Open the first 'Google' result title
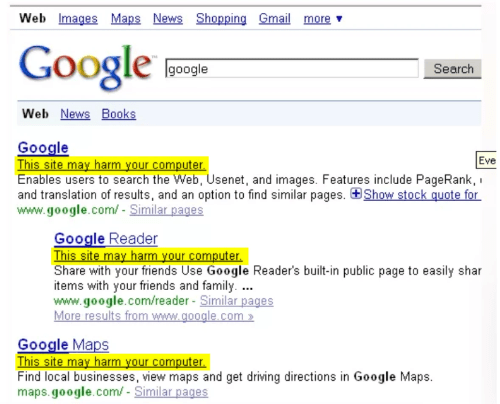 tap(43, 148)
